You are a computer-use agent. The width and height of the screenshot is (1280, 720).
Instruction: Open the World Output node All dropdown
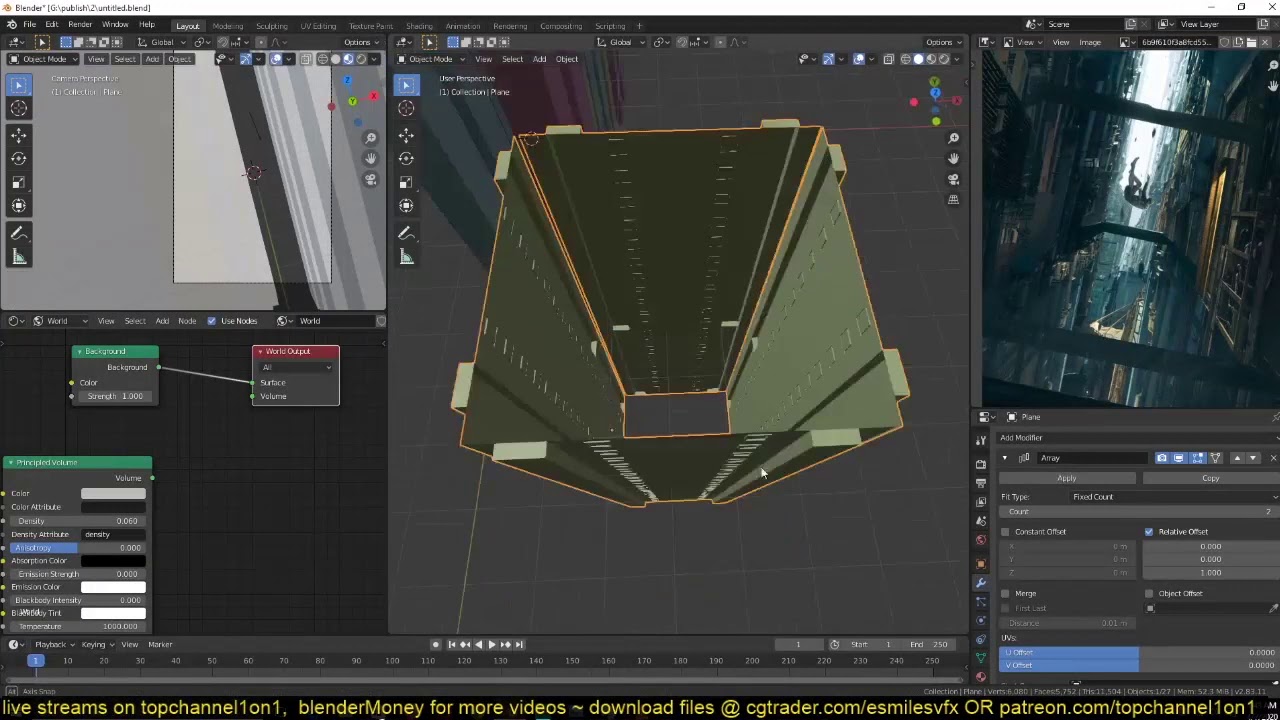tap(296, 368)
